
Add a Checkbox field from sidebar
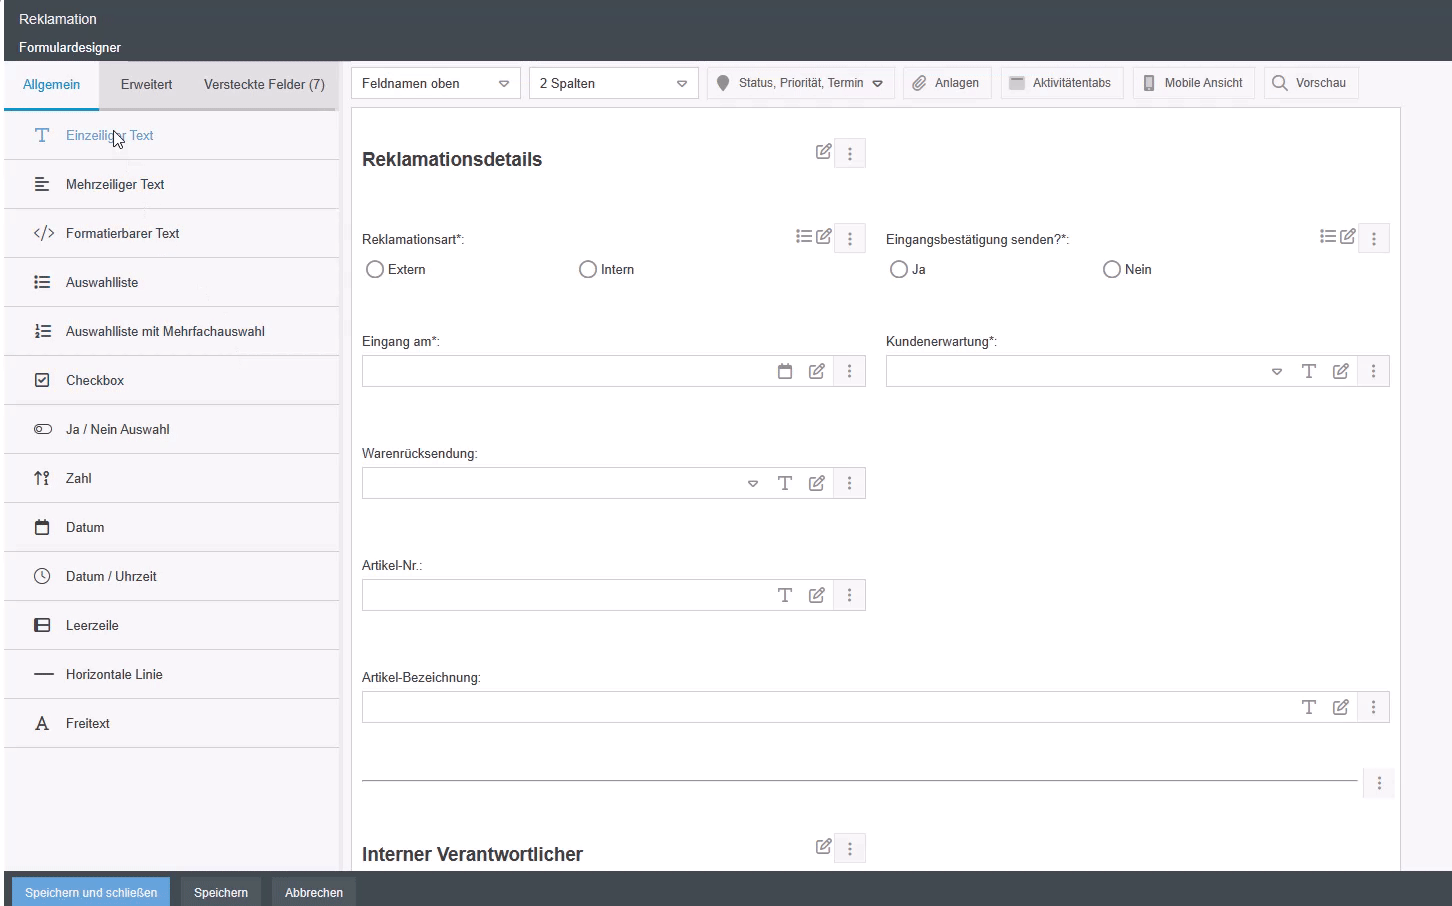coord(95,381)
